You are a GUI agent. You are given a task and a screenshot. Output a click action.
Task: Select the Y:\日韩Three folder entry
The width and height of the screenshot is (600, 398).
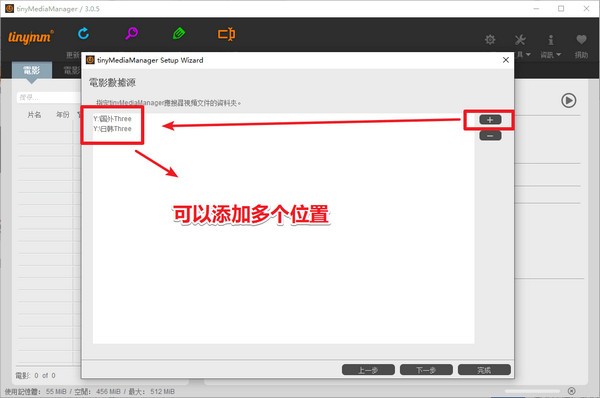click(x=112, y=129)
